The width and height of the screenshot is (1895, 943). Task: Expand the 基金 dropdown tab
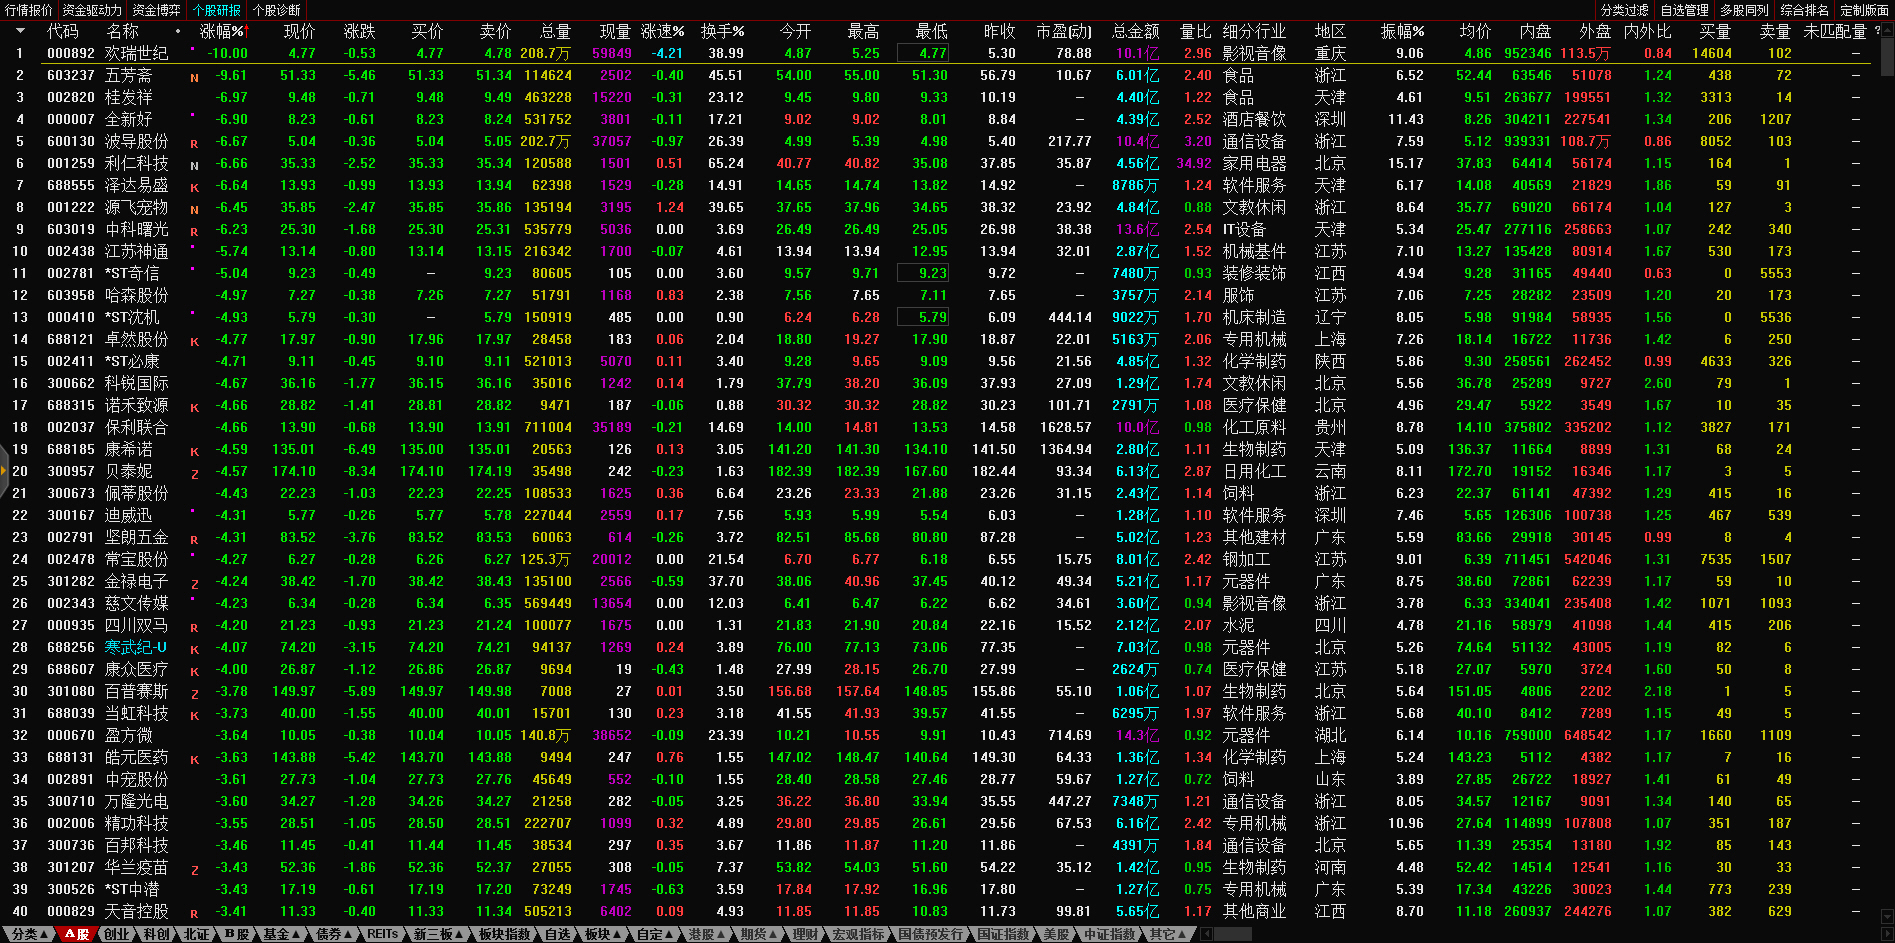(x=280, y=934)
